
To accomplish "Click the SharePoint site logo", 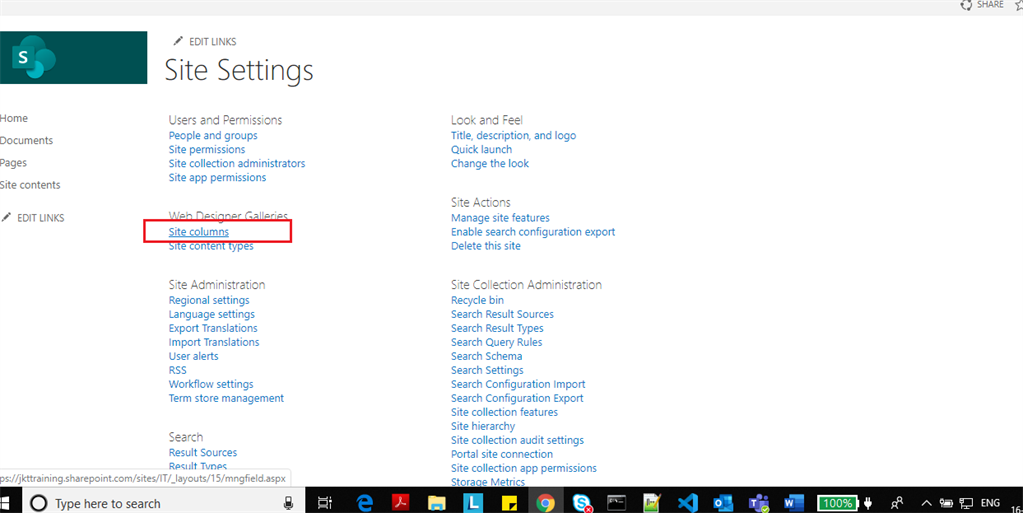I will pos(73,57).
